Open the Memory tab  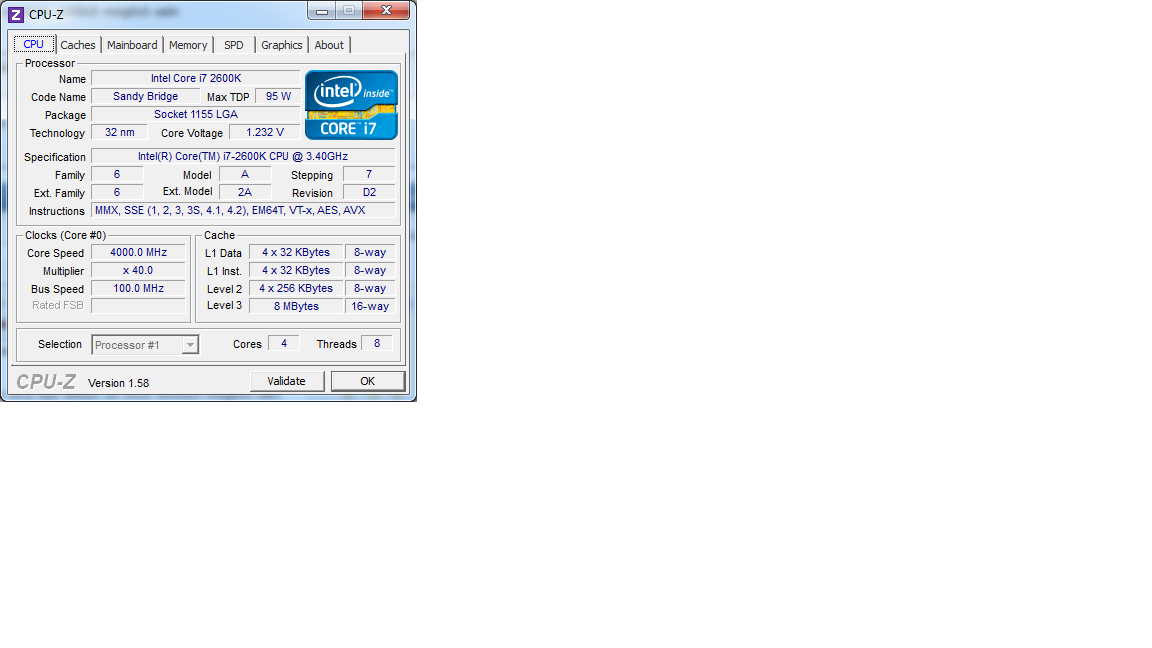coord(188,45)
